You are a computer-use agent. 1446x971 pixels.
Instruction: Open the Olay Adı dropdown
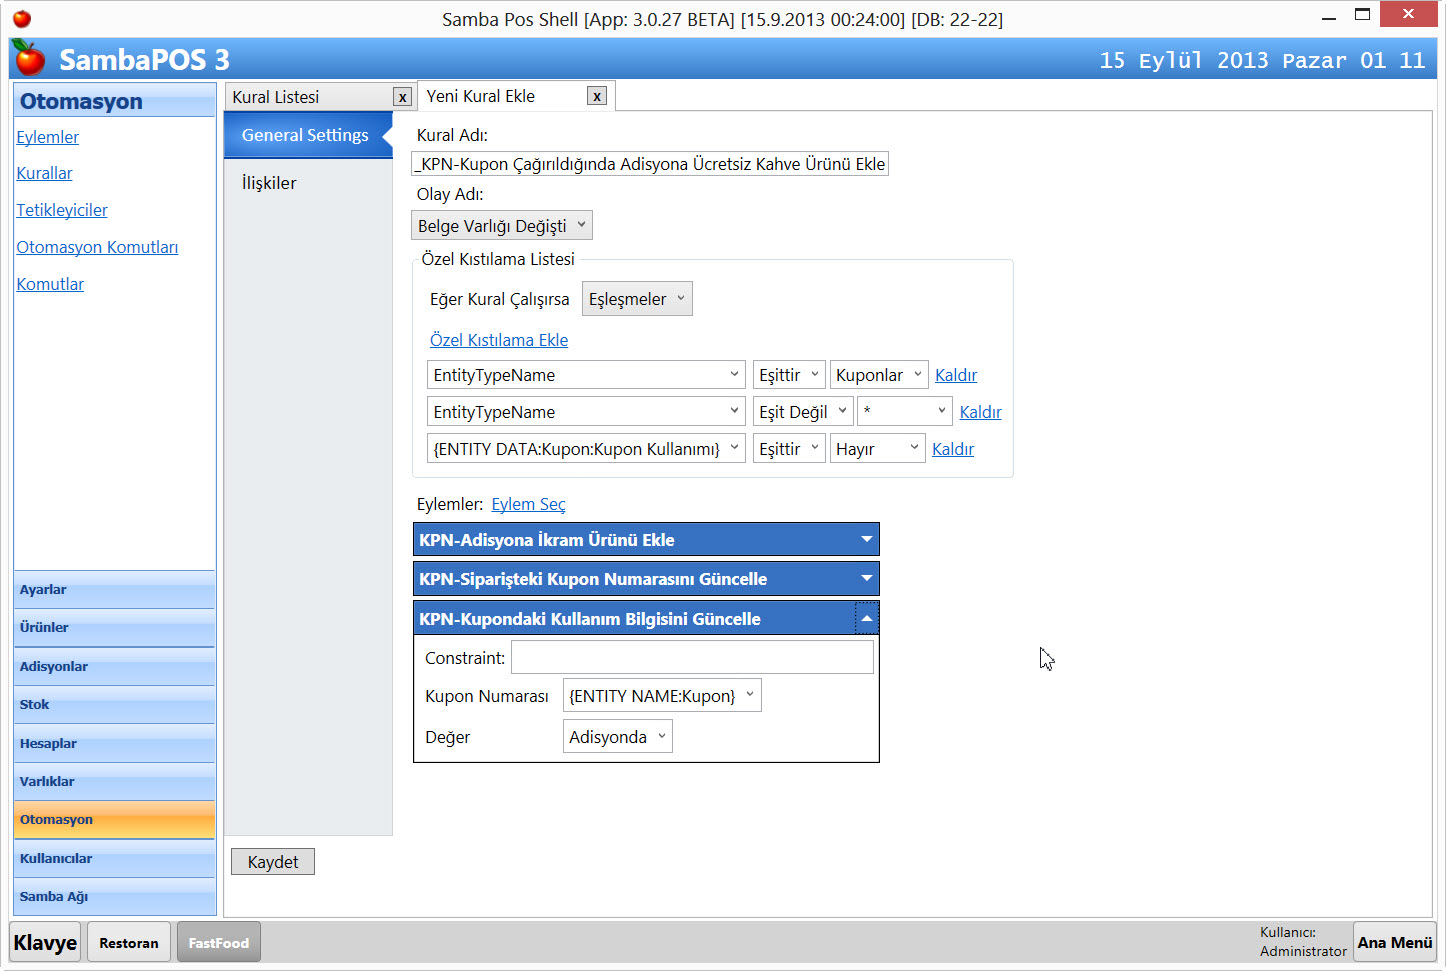[502, 226]
